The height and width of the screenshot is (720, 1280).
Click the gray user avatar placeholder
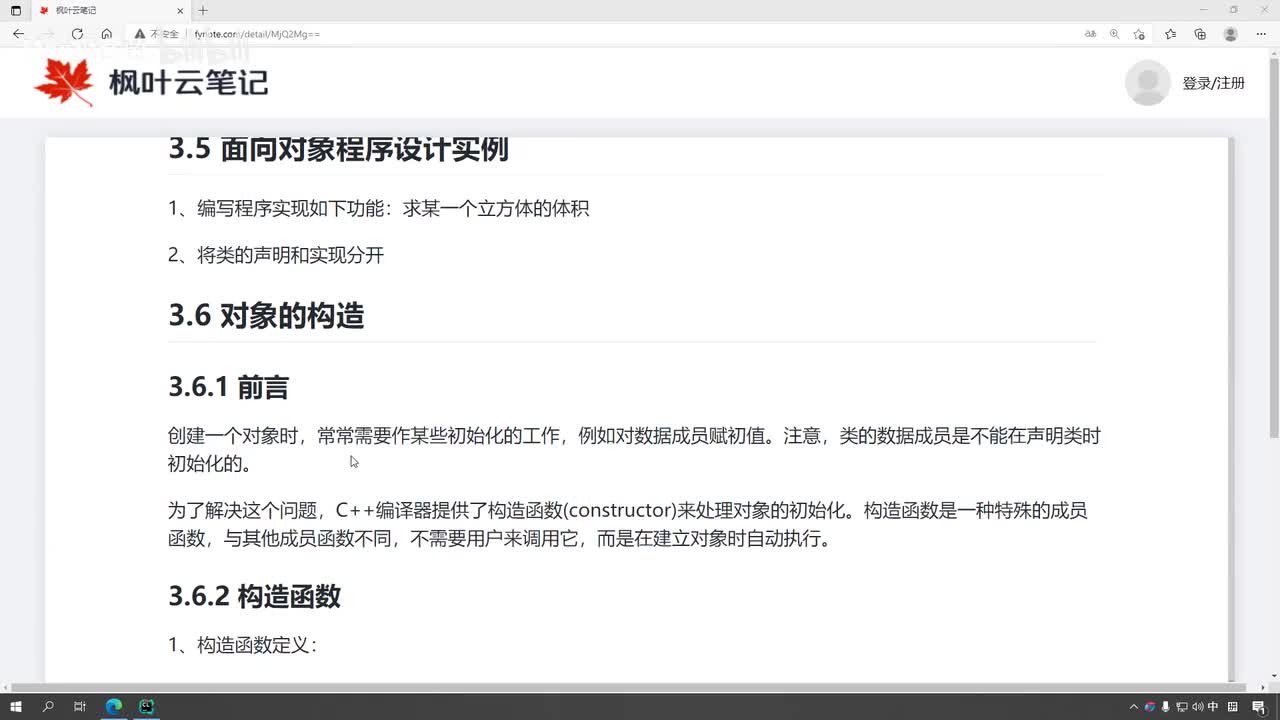[1147, 82]
